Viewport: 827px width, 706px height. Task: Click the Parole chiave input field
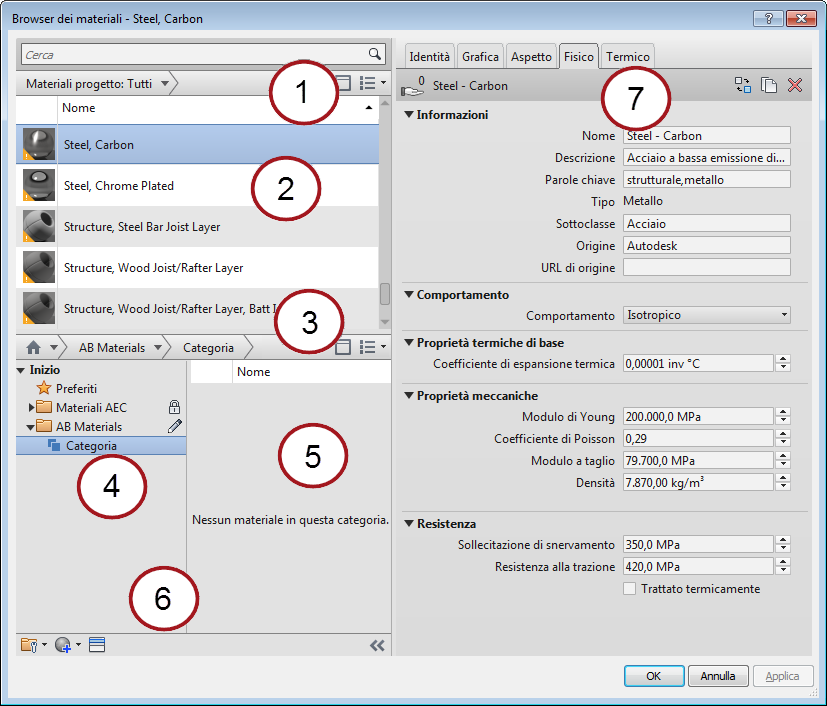pos(707,179)
